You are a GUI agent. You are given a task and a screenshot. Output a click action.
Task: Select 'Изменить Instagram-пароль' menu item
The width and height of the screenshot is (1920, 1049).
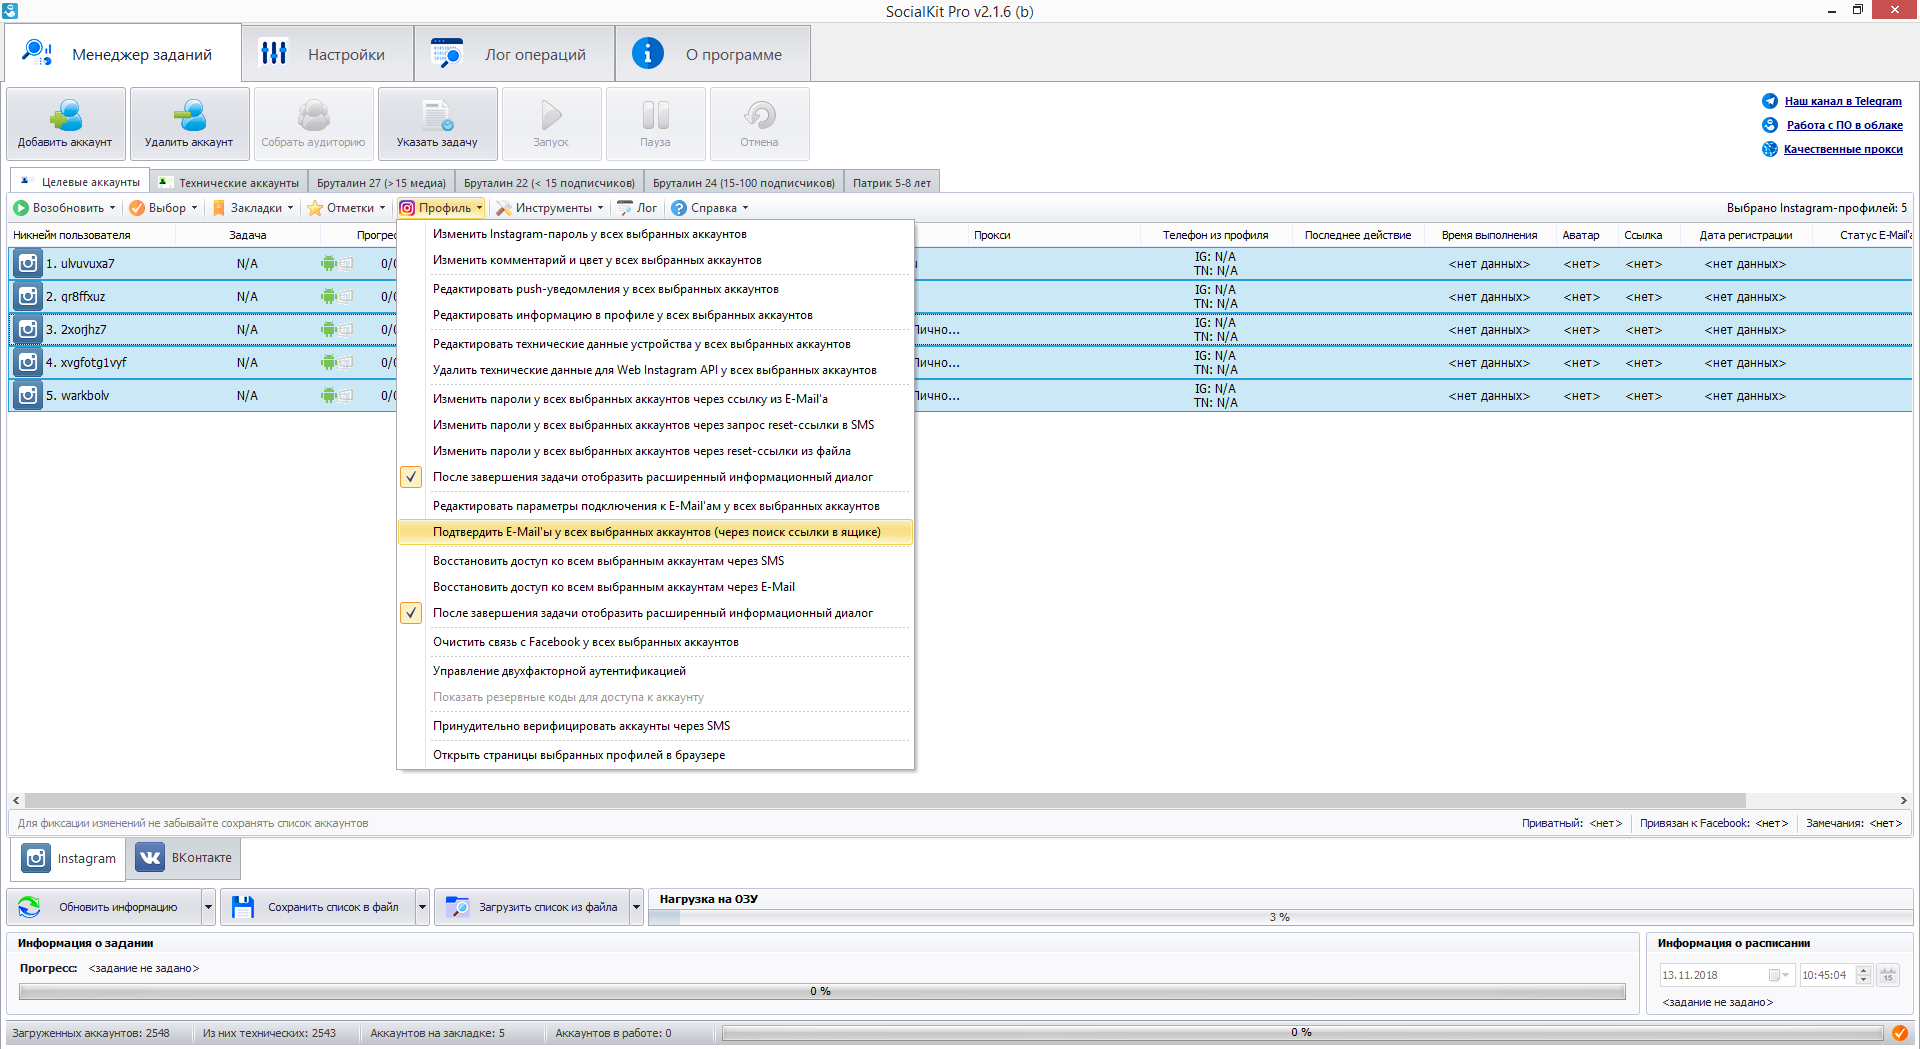[x=655, y=234]
